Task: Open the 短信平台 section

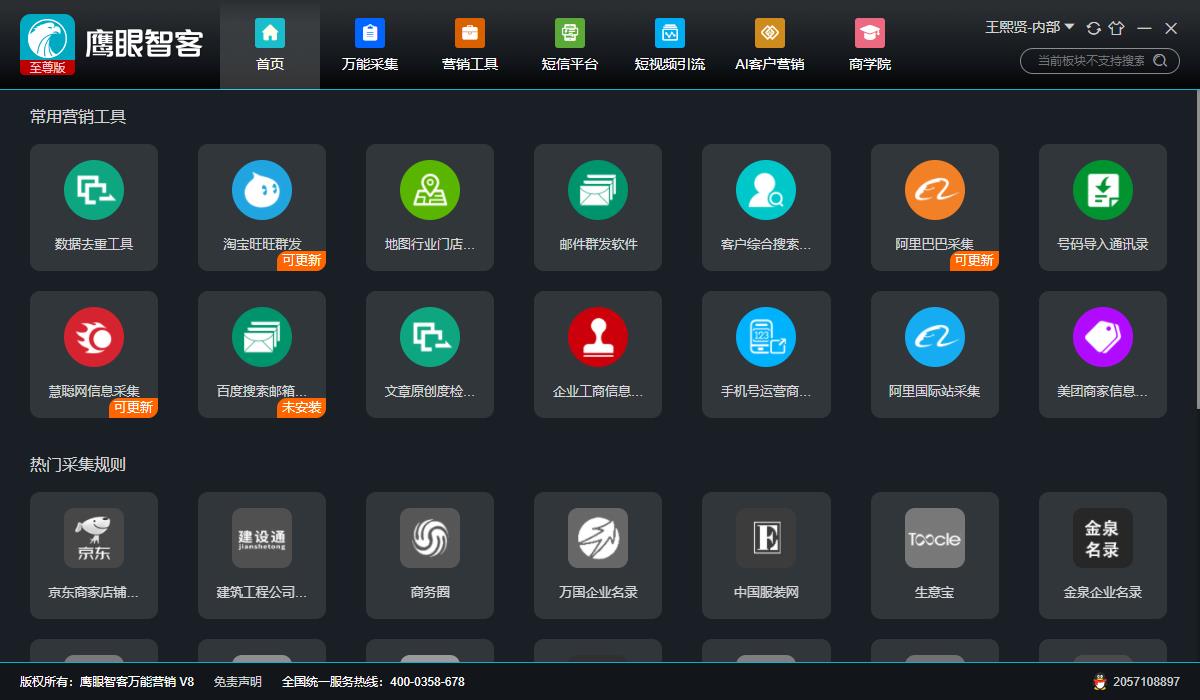Action: coord(569,45)
